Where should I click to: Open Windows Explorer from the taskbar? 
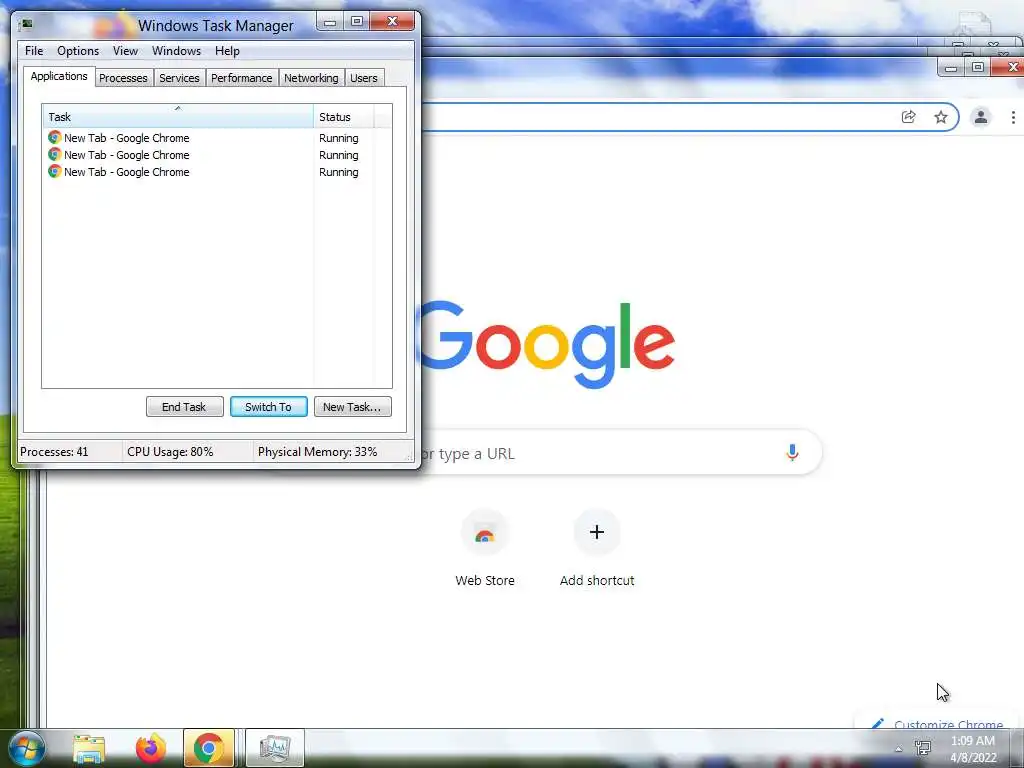point(89,748)
